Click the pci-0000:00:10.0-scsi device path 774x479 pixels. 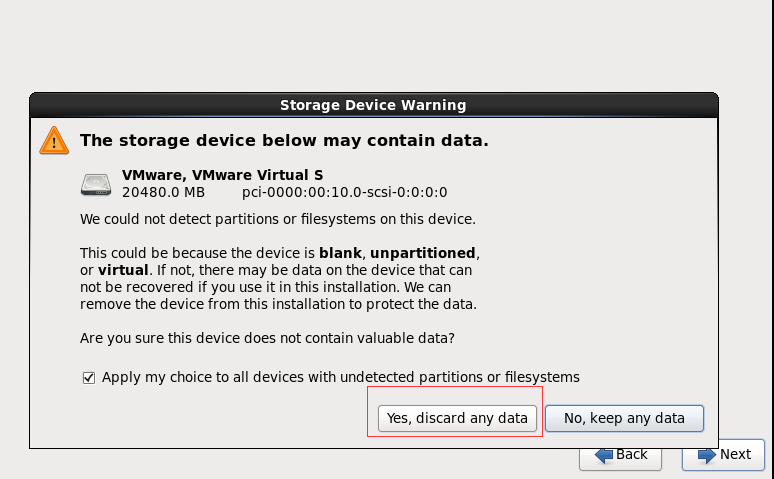pos(345,192)
